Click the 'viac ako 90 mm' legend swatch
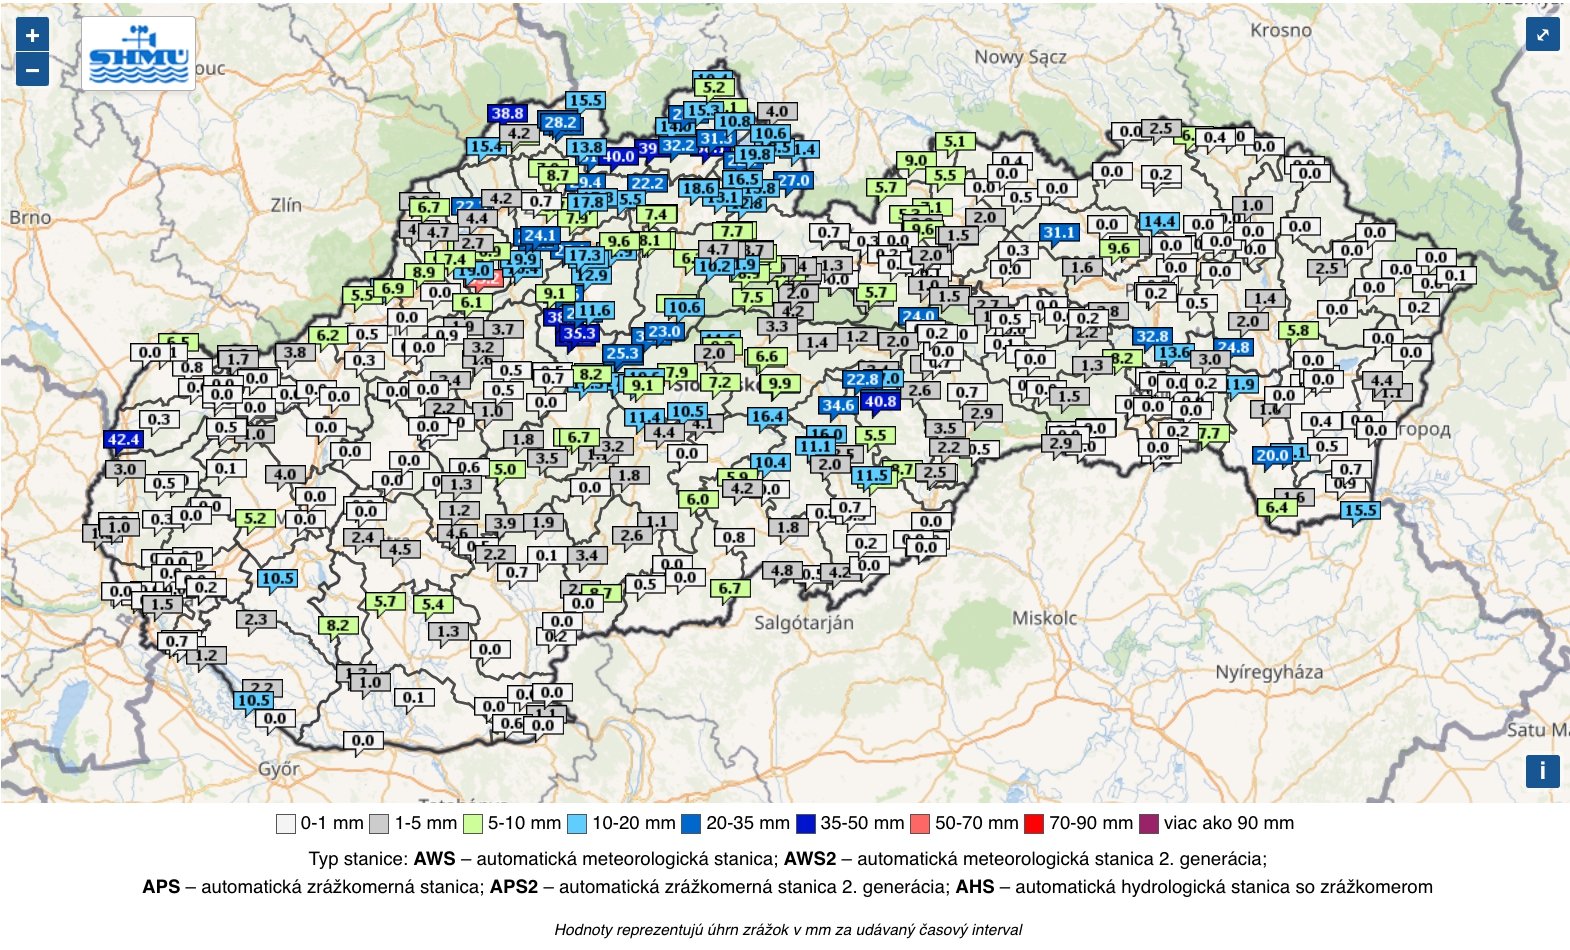 [x=1148, y=824]
